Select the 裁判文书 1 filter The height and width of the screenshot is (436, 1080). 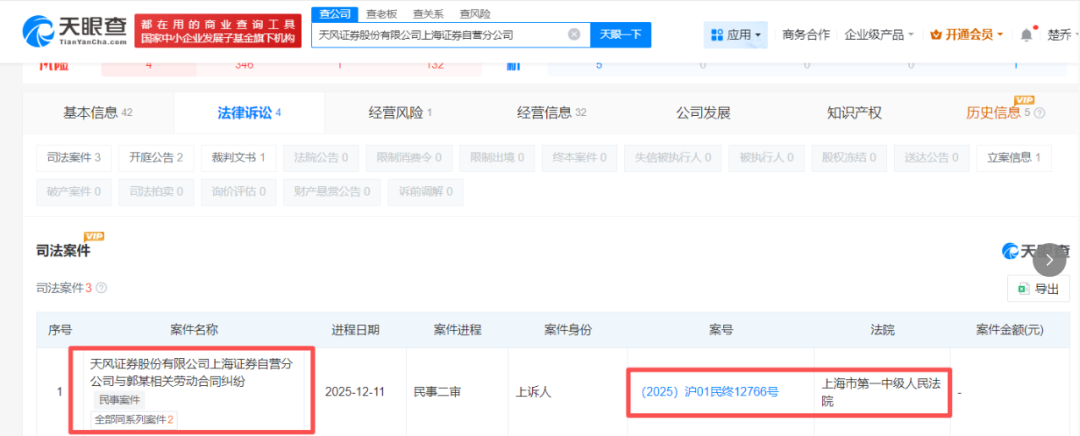239,158
